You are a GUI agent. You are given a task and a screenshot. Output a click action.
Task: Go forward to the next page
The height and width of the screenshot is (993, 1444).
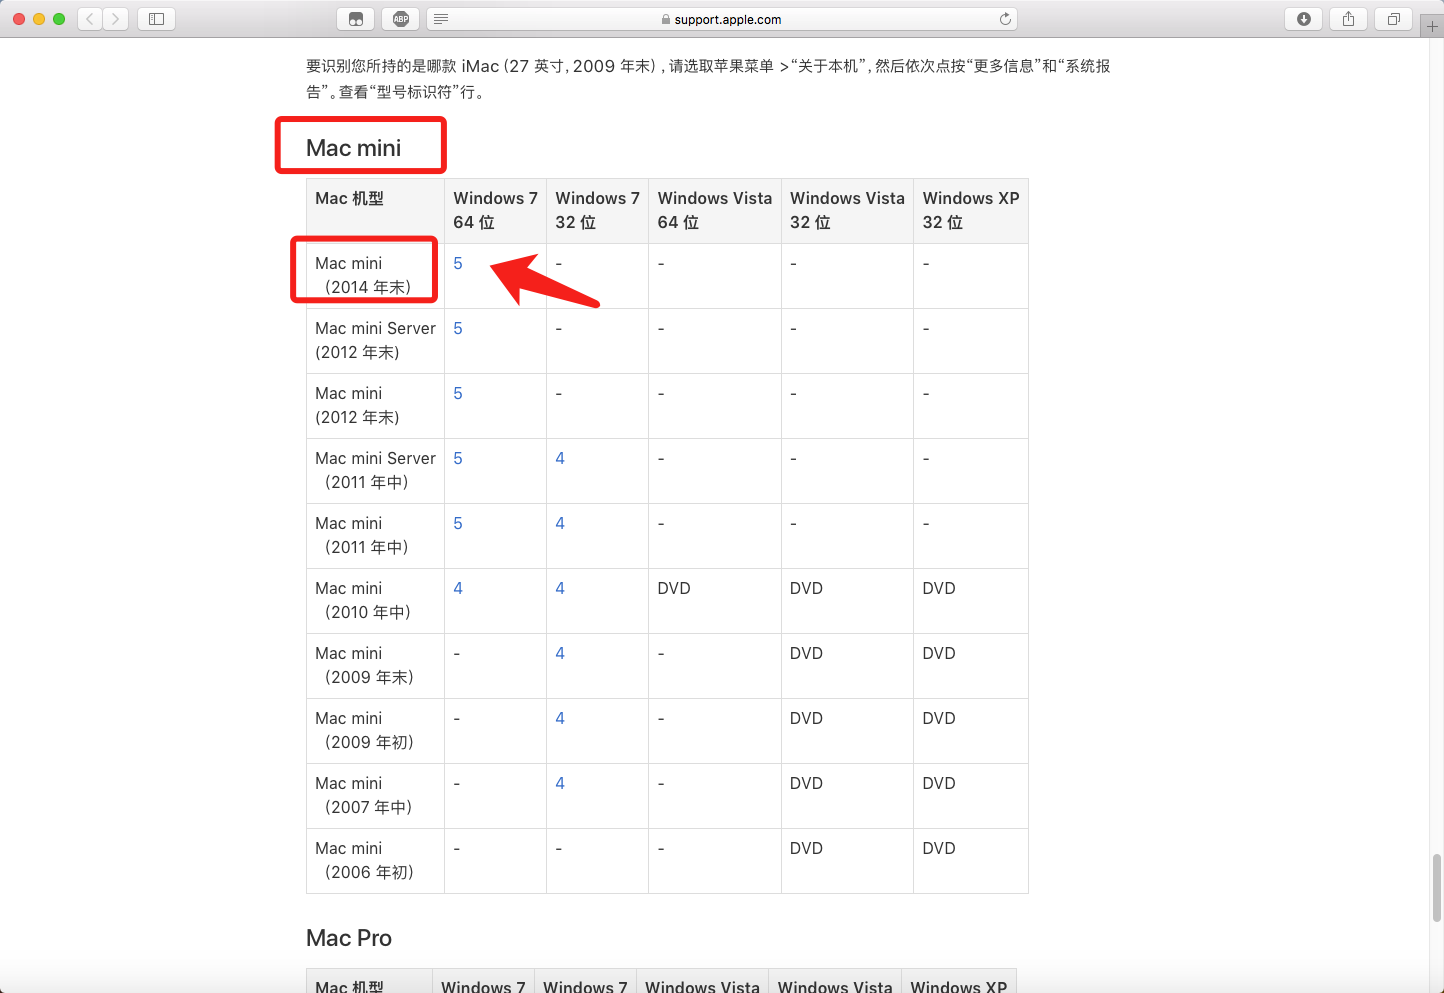pyautogui.click(x=116, y=19)
